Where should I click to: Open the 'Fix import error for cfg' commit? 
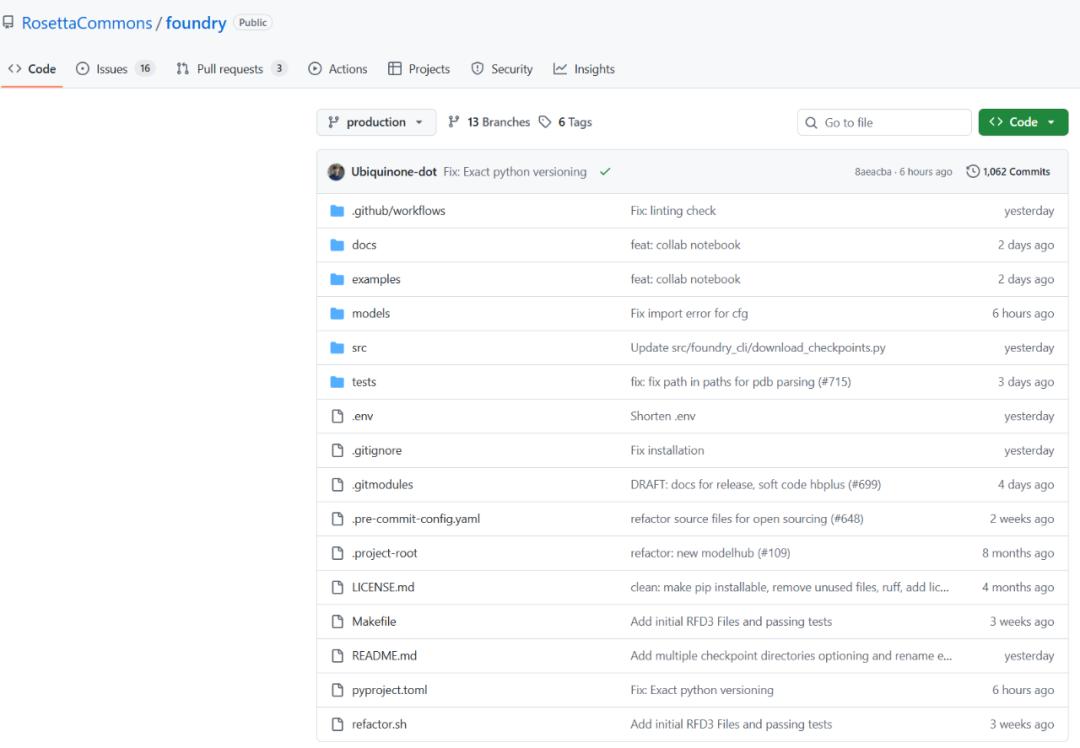pos(689,313)
